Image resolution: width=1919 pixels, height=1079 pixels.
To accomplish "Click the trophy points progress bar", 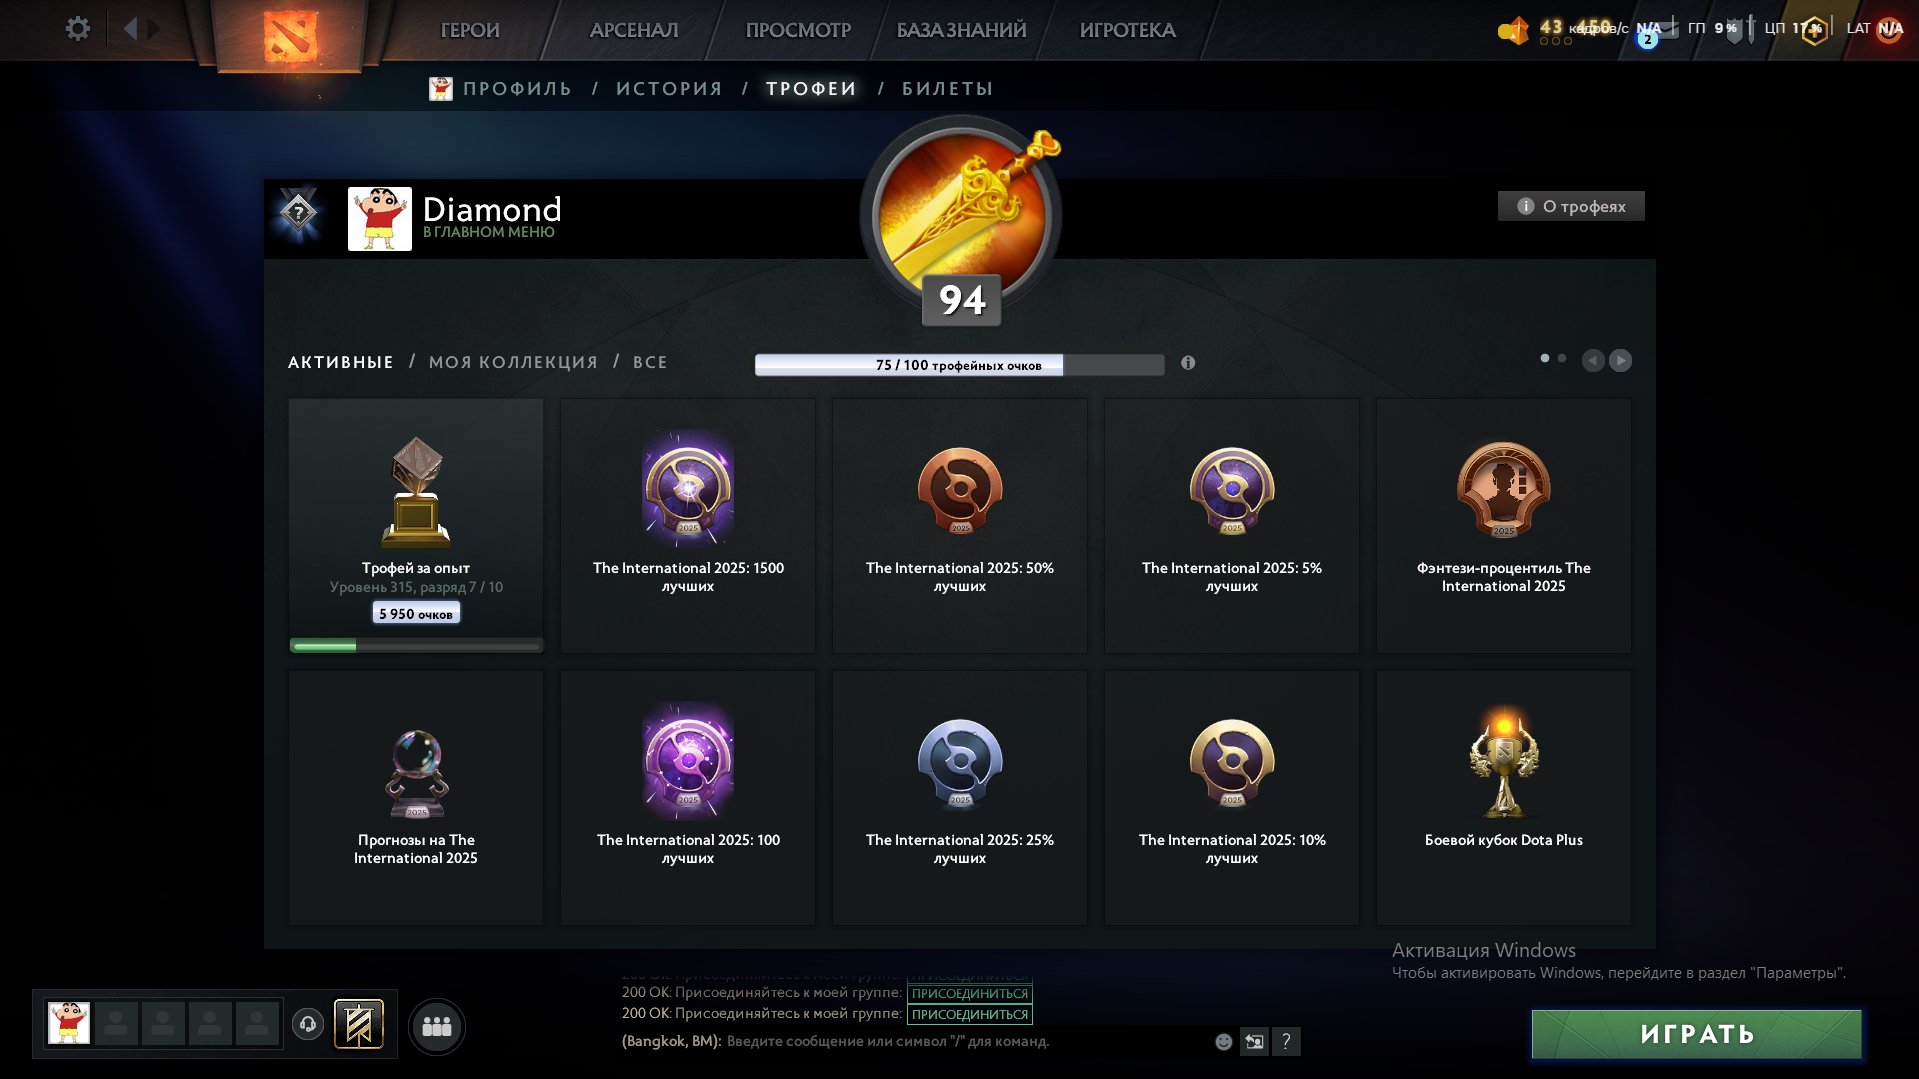I will (x=959, y=365).
